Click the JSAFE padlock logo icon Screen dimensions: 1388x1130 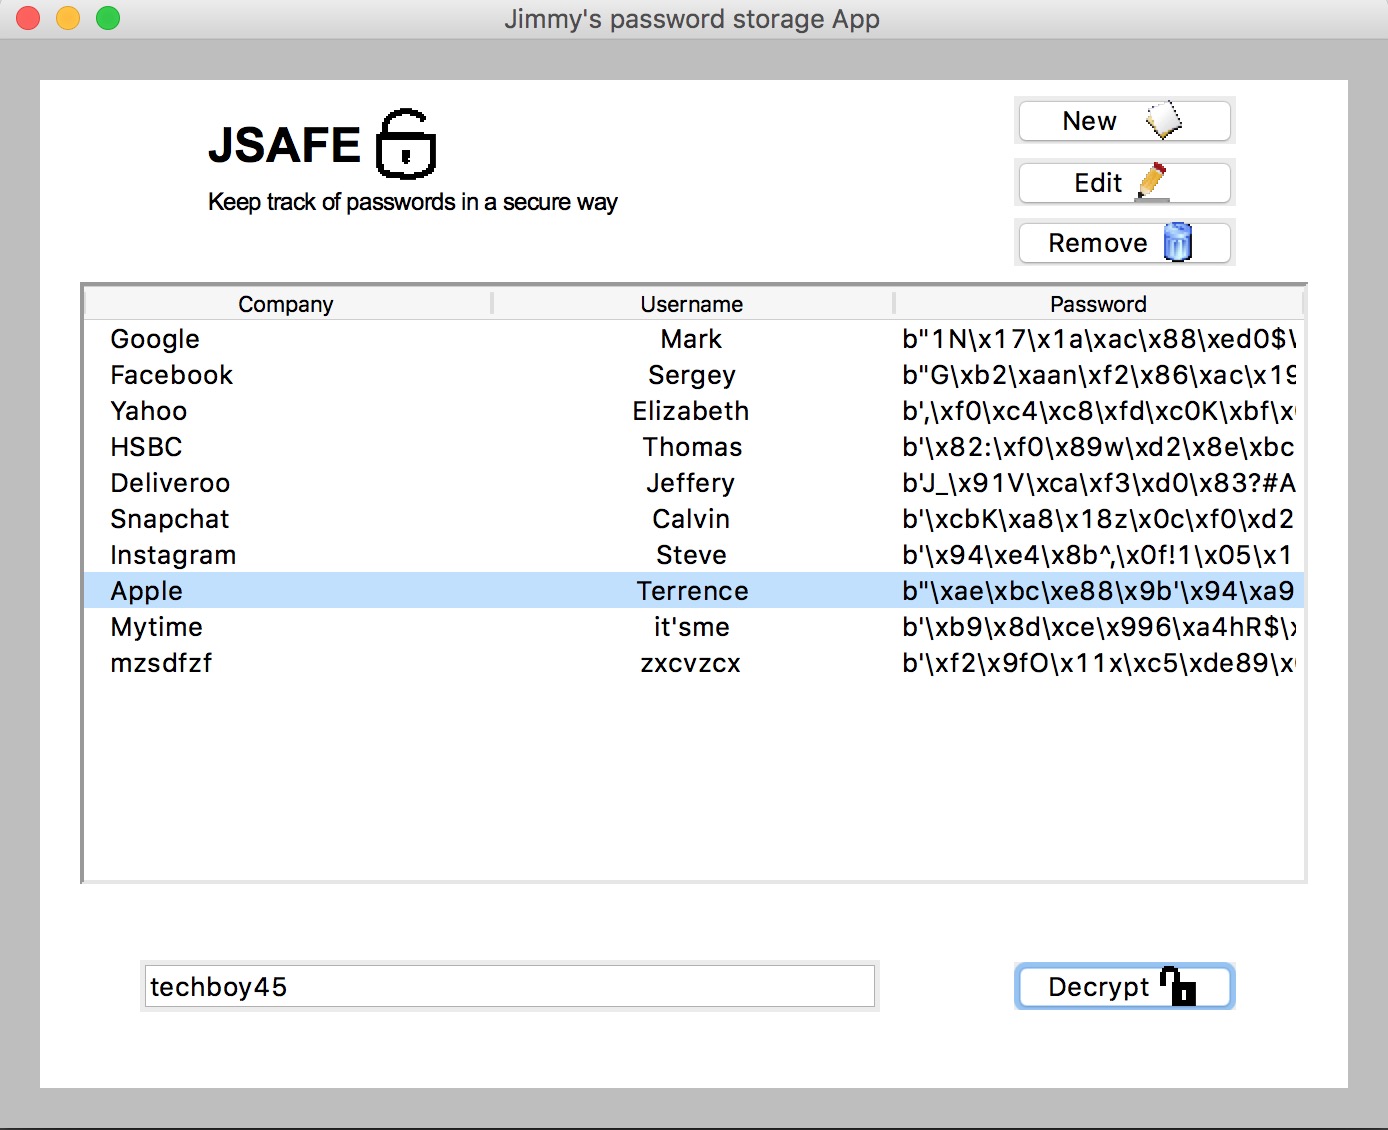405,142
